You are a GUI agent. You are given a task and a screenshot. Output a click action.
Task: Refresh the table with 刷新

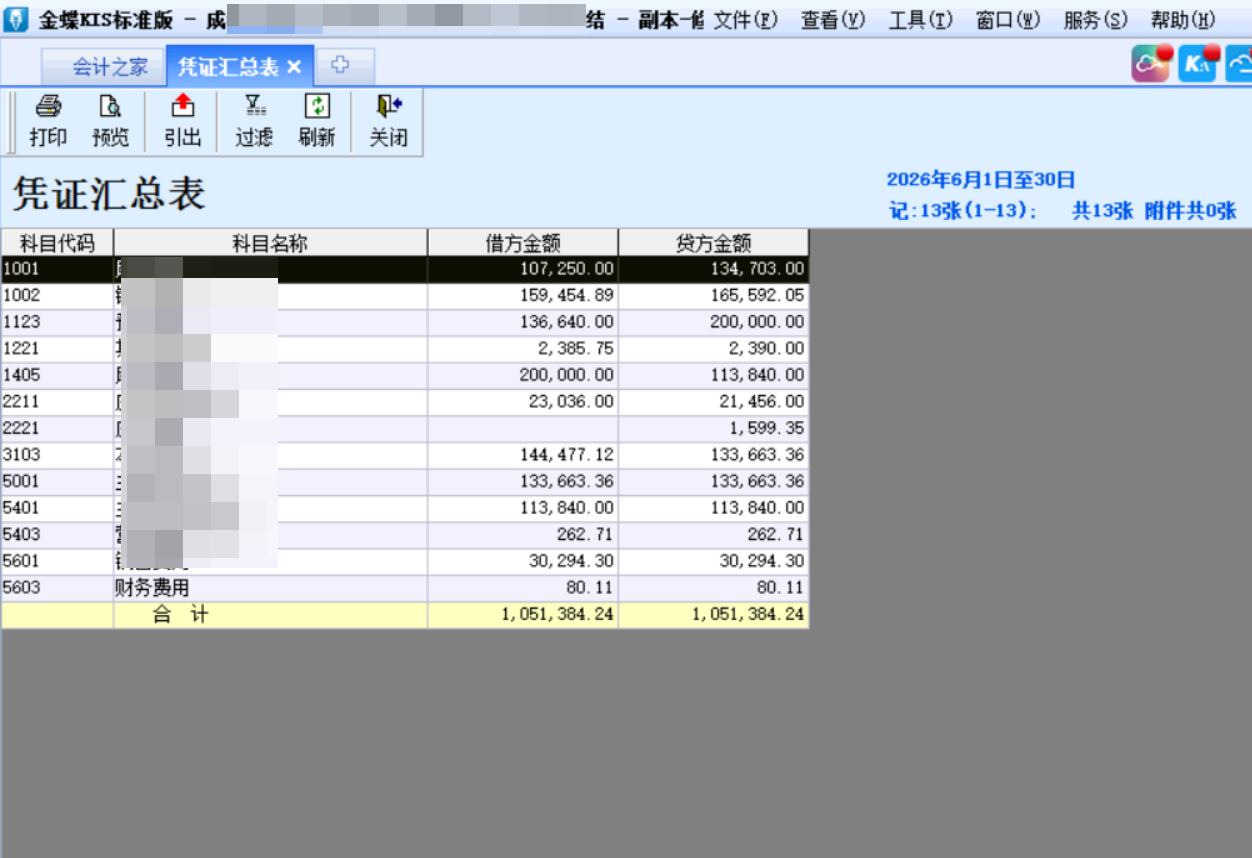pos(316,121)
